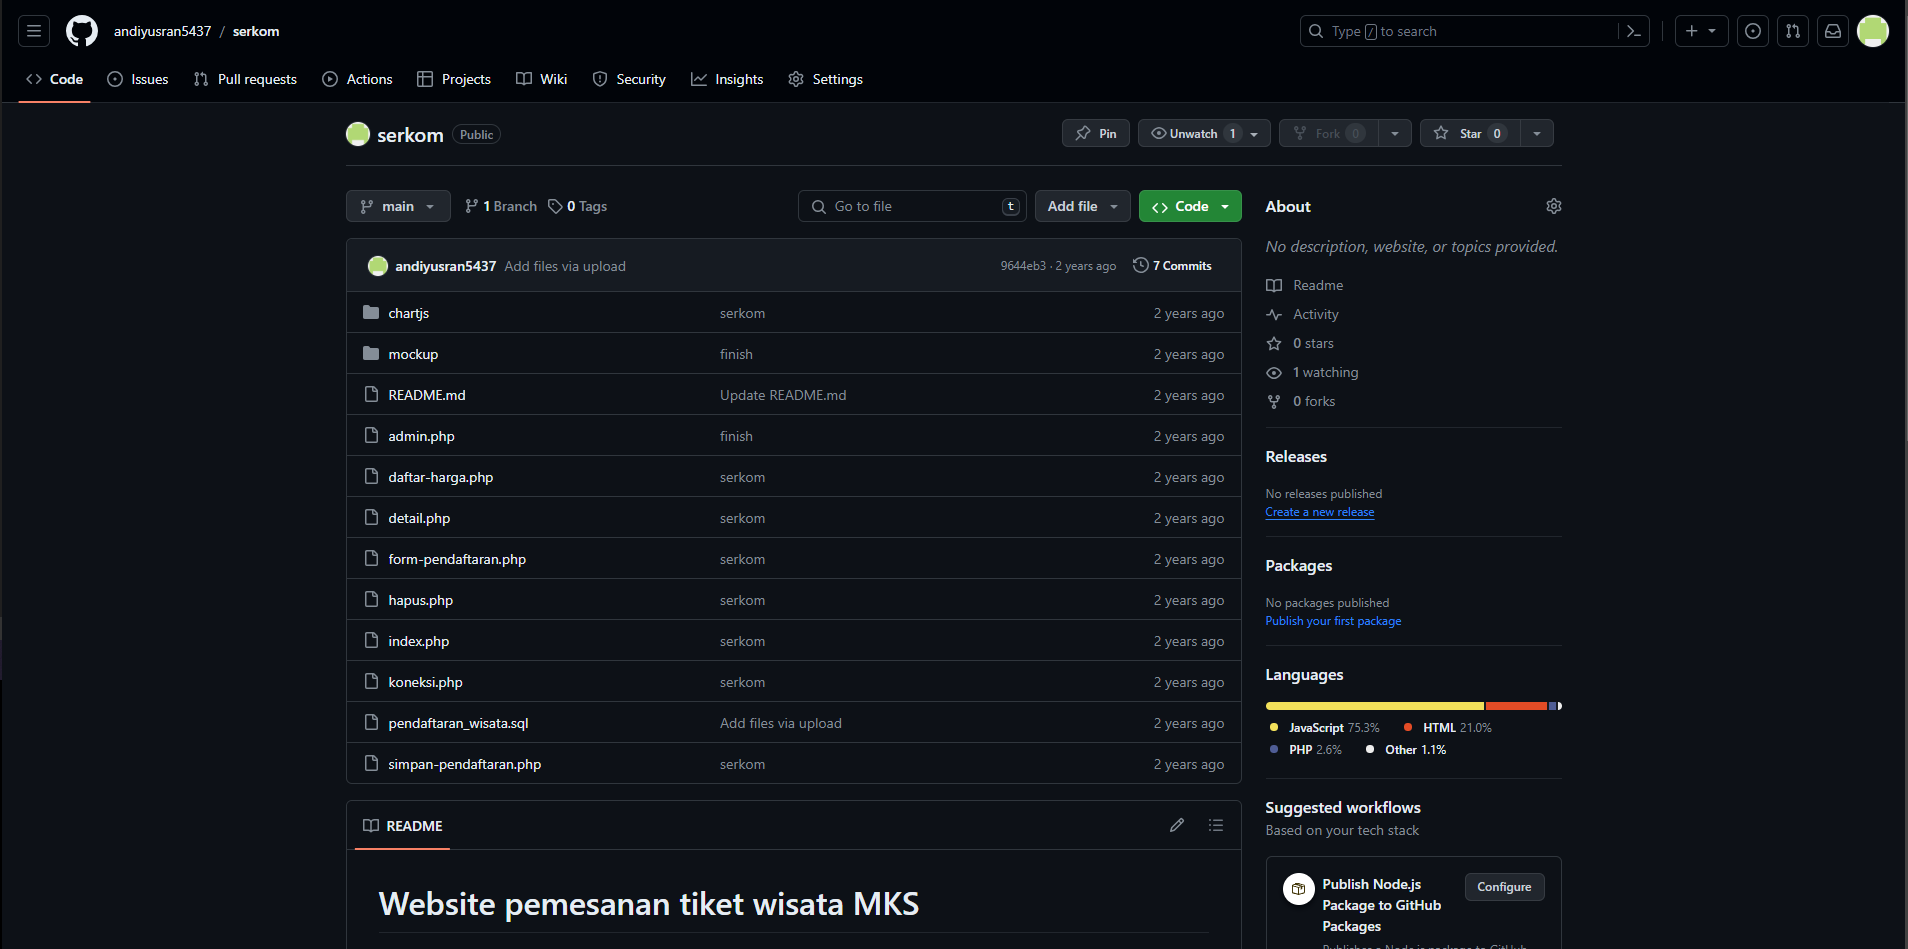Configure the Publish Node.js workflow
This screenshot has height=949, width=1908.
[1504, 887]
